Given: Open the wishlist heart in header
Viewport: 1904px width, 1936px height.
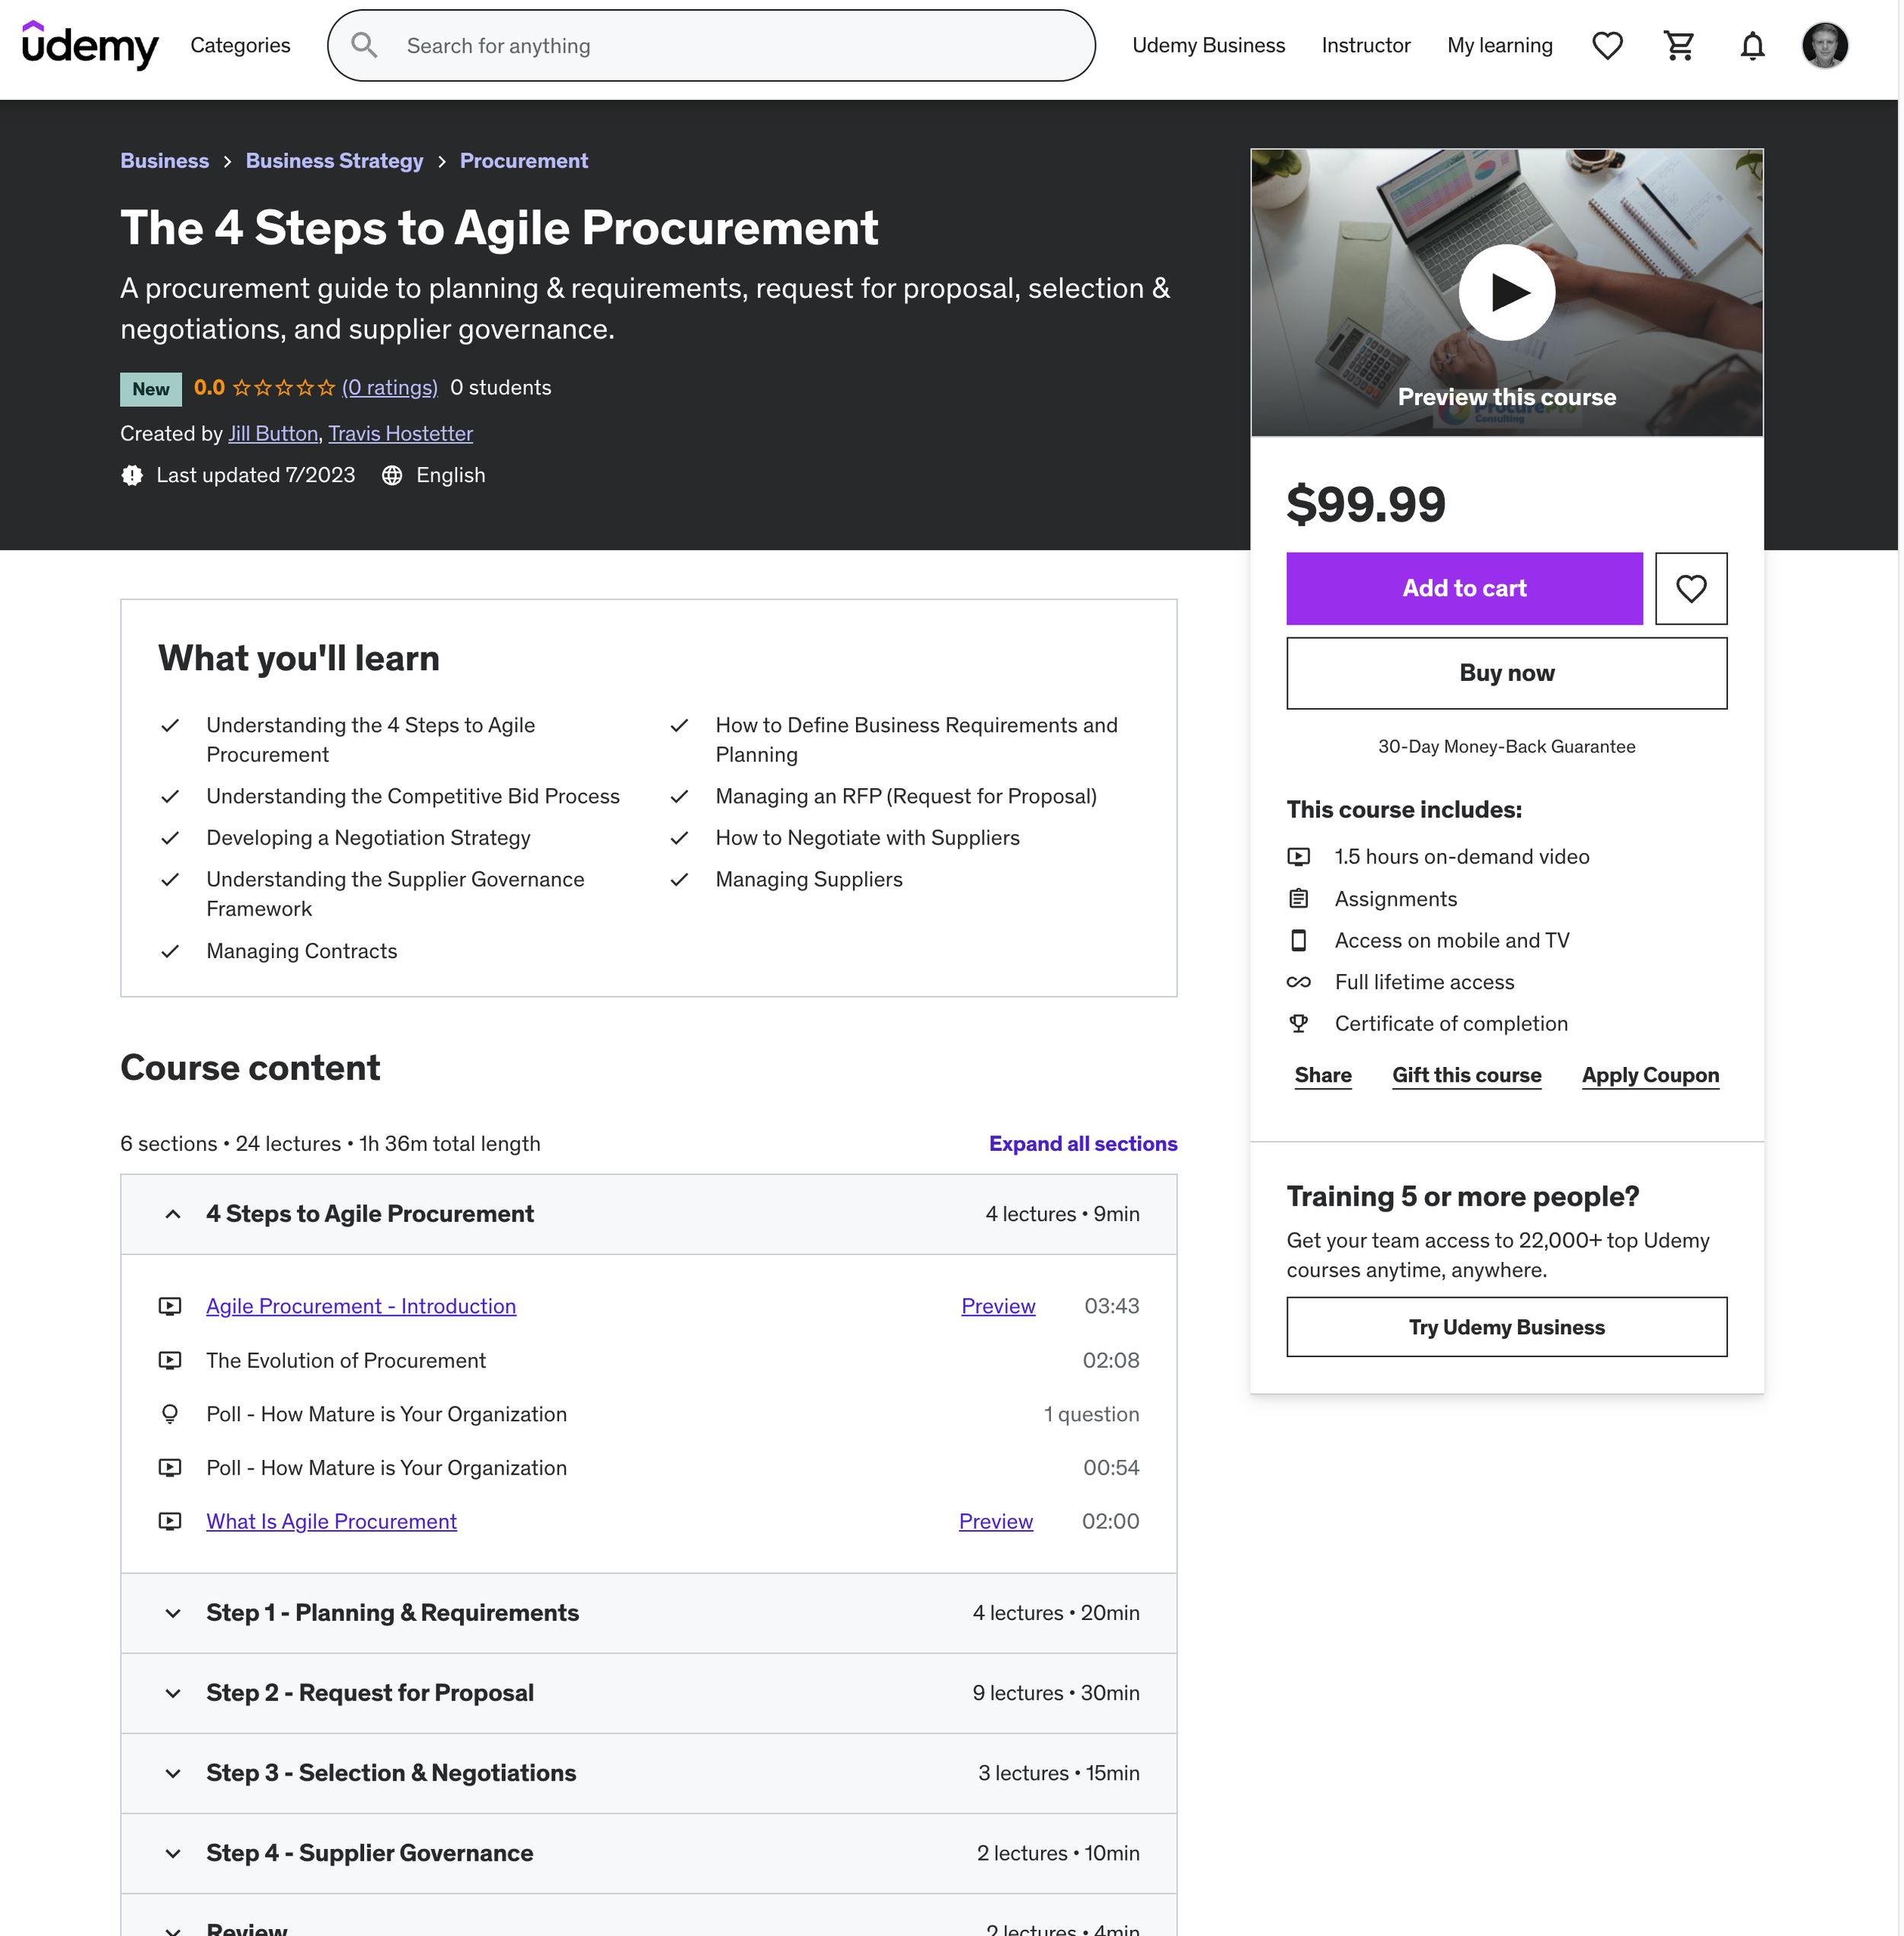Looking at the screenshot, I should [x=1607, y=45].
